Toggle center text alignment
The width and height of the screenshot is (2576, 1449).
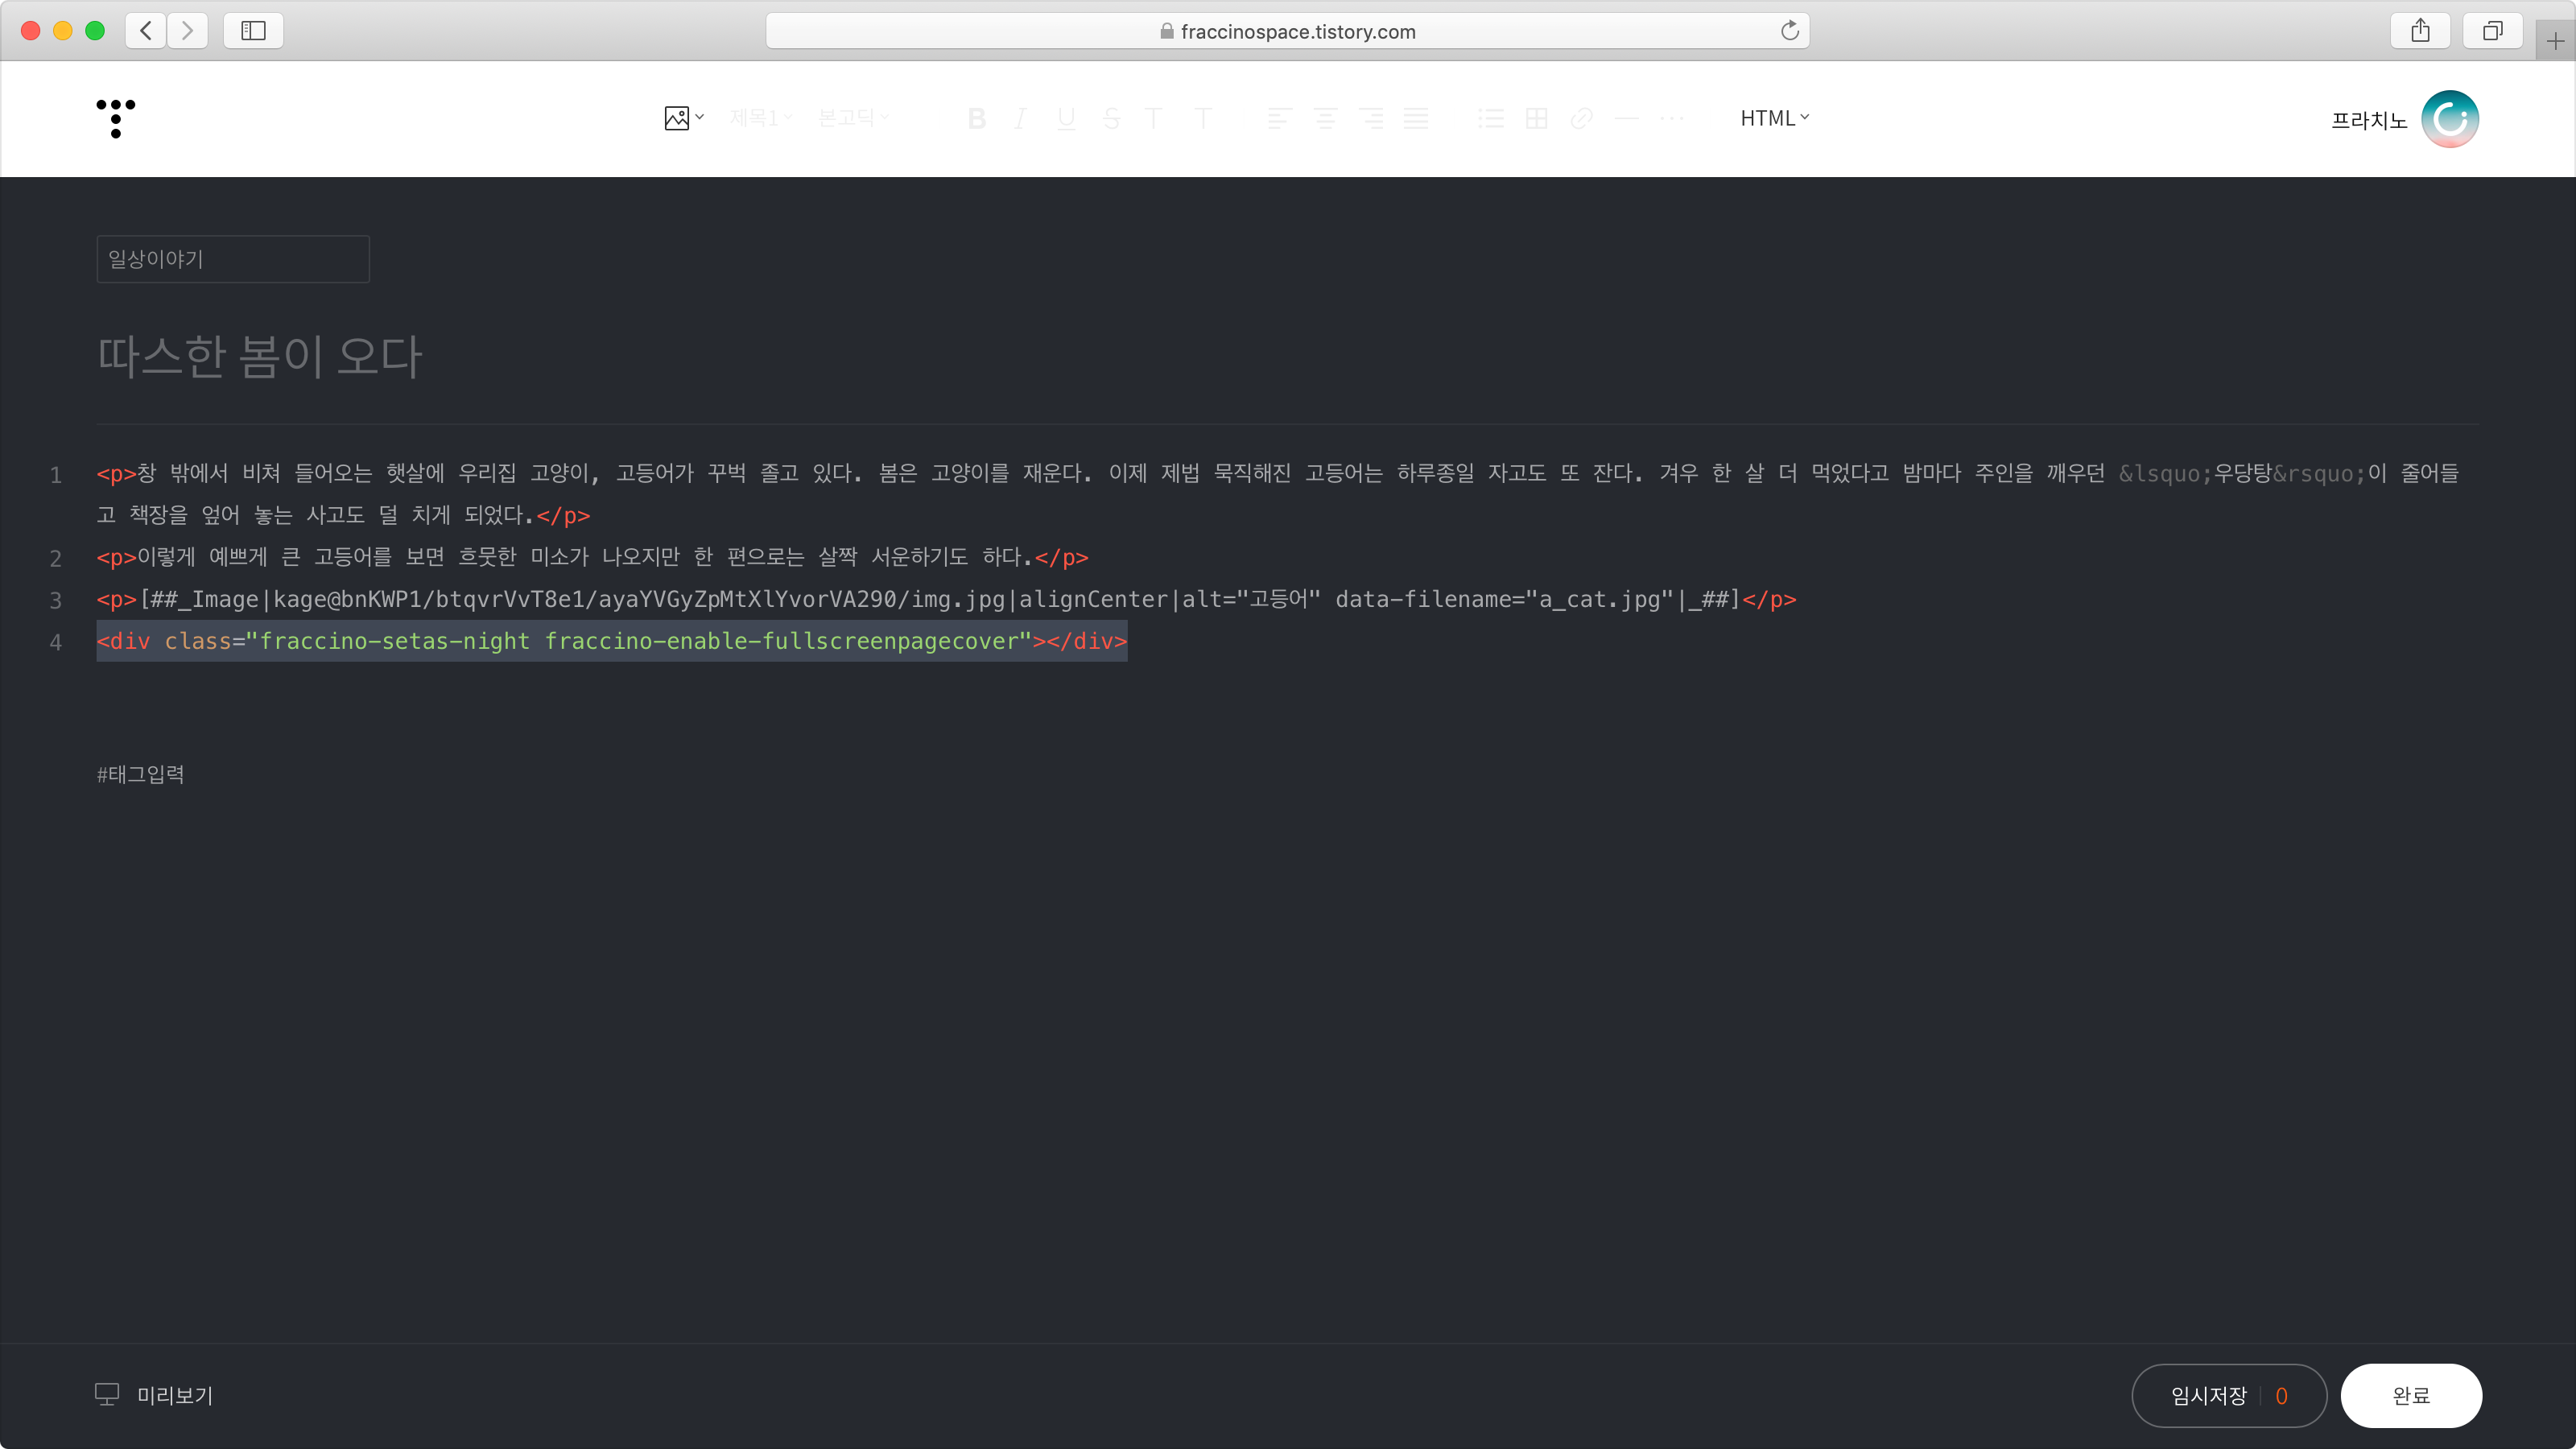click(1326, 118)
